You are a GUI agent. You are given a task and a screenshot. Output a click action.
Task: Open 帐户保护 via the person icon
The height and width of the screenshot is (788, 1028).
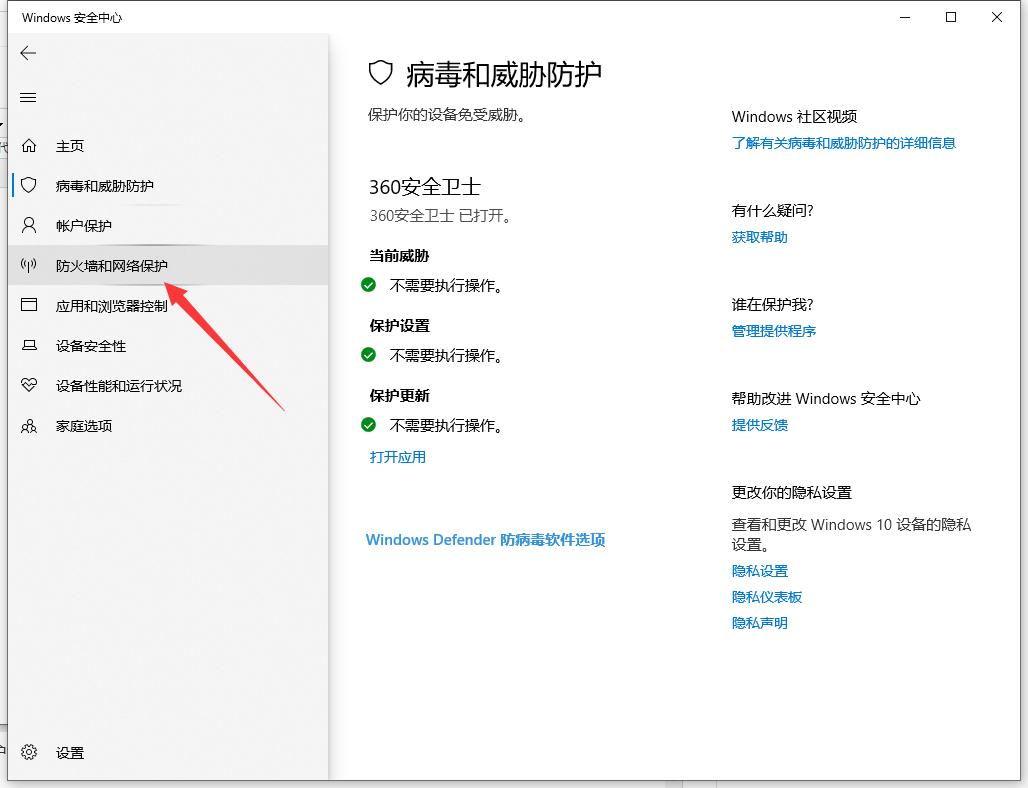point(29,225)
